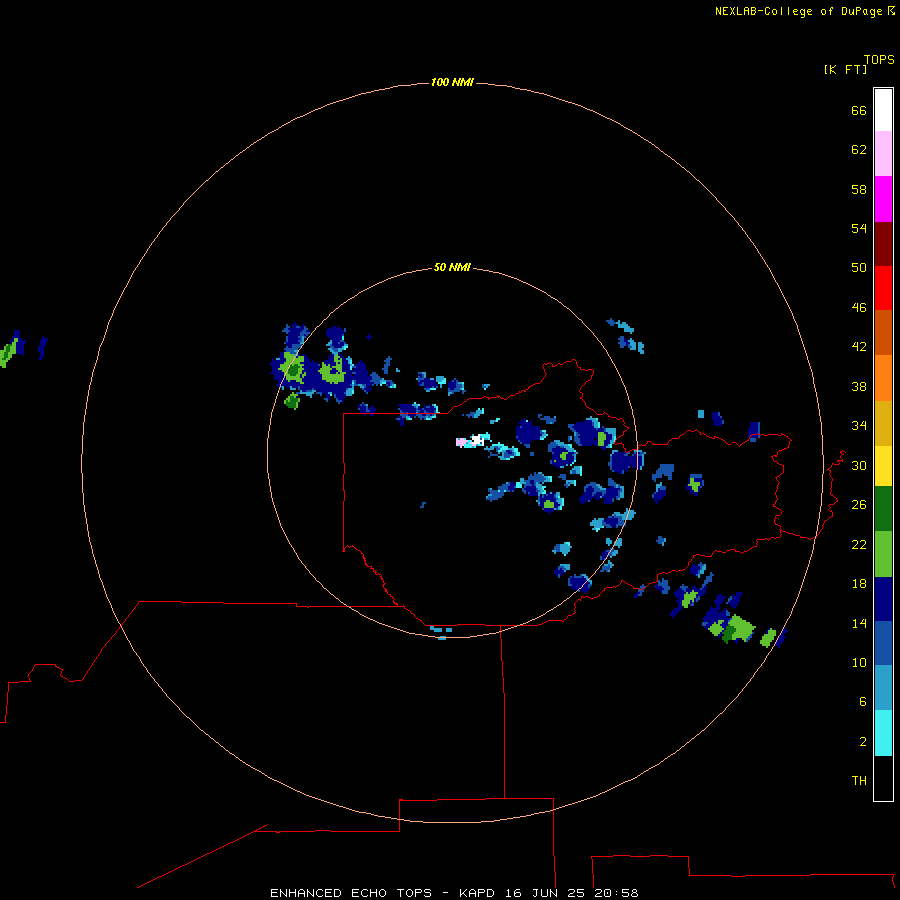Viewport: 900px width, 900px height.
Task: Pick the light green legend band
Action: (883, 554)
